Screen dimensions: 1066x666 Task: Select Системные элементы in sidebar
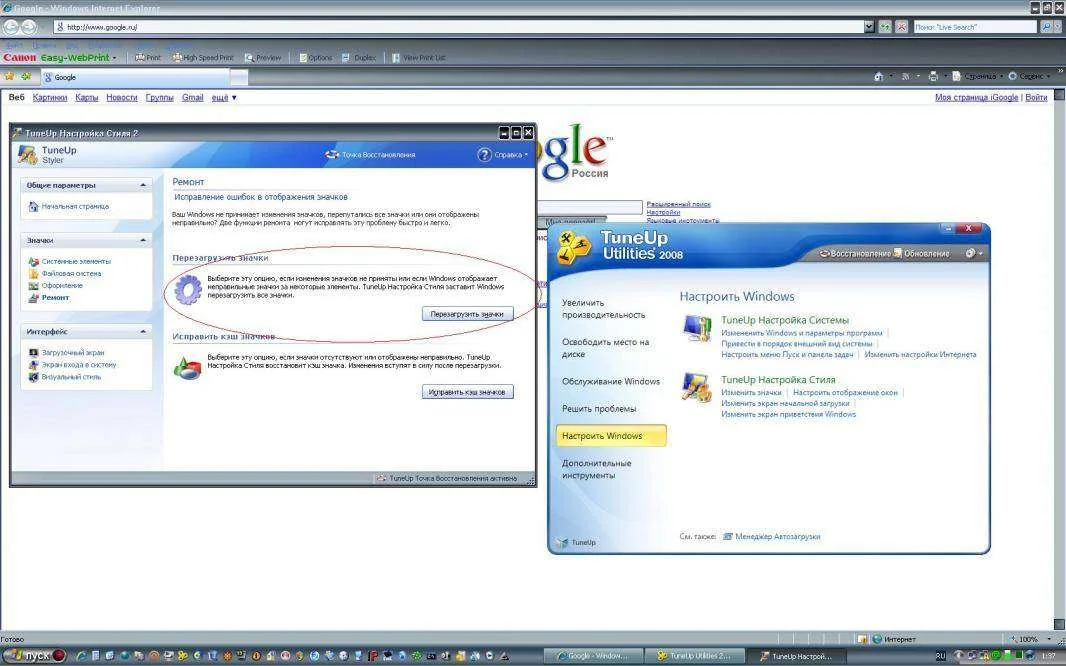click(x=69, y=261)
